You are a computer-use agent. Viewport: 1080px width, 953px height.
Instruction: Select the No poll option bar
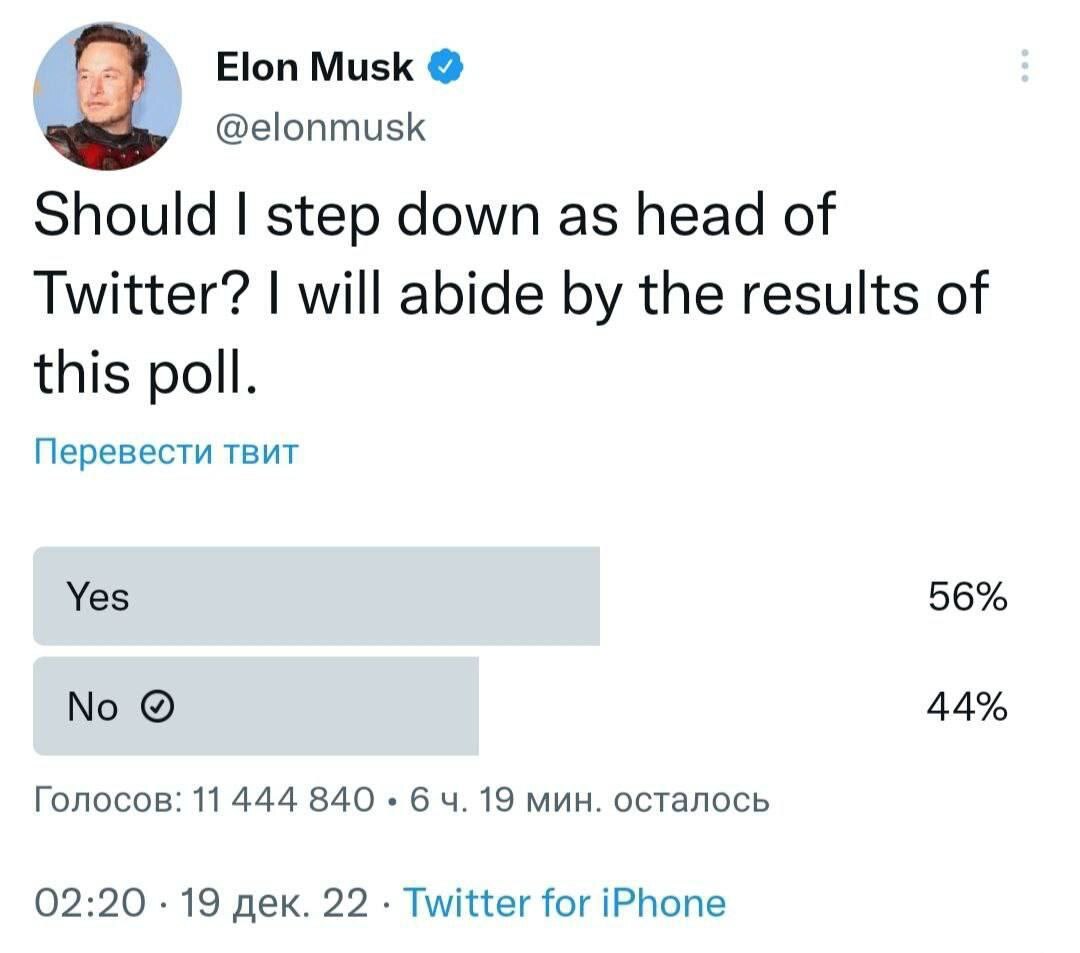click(256, 706)
